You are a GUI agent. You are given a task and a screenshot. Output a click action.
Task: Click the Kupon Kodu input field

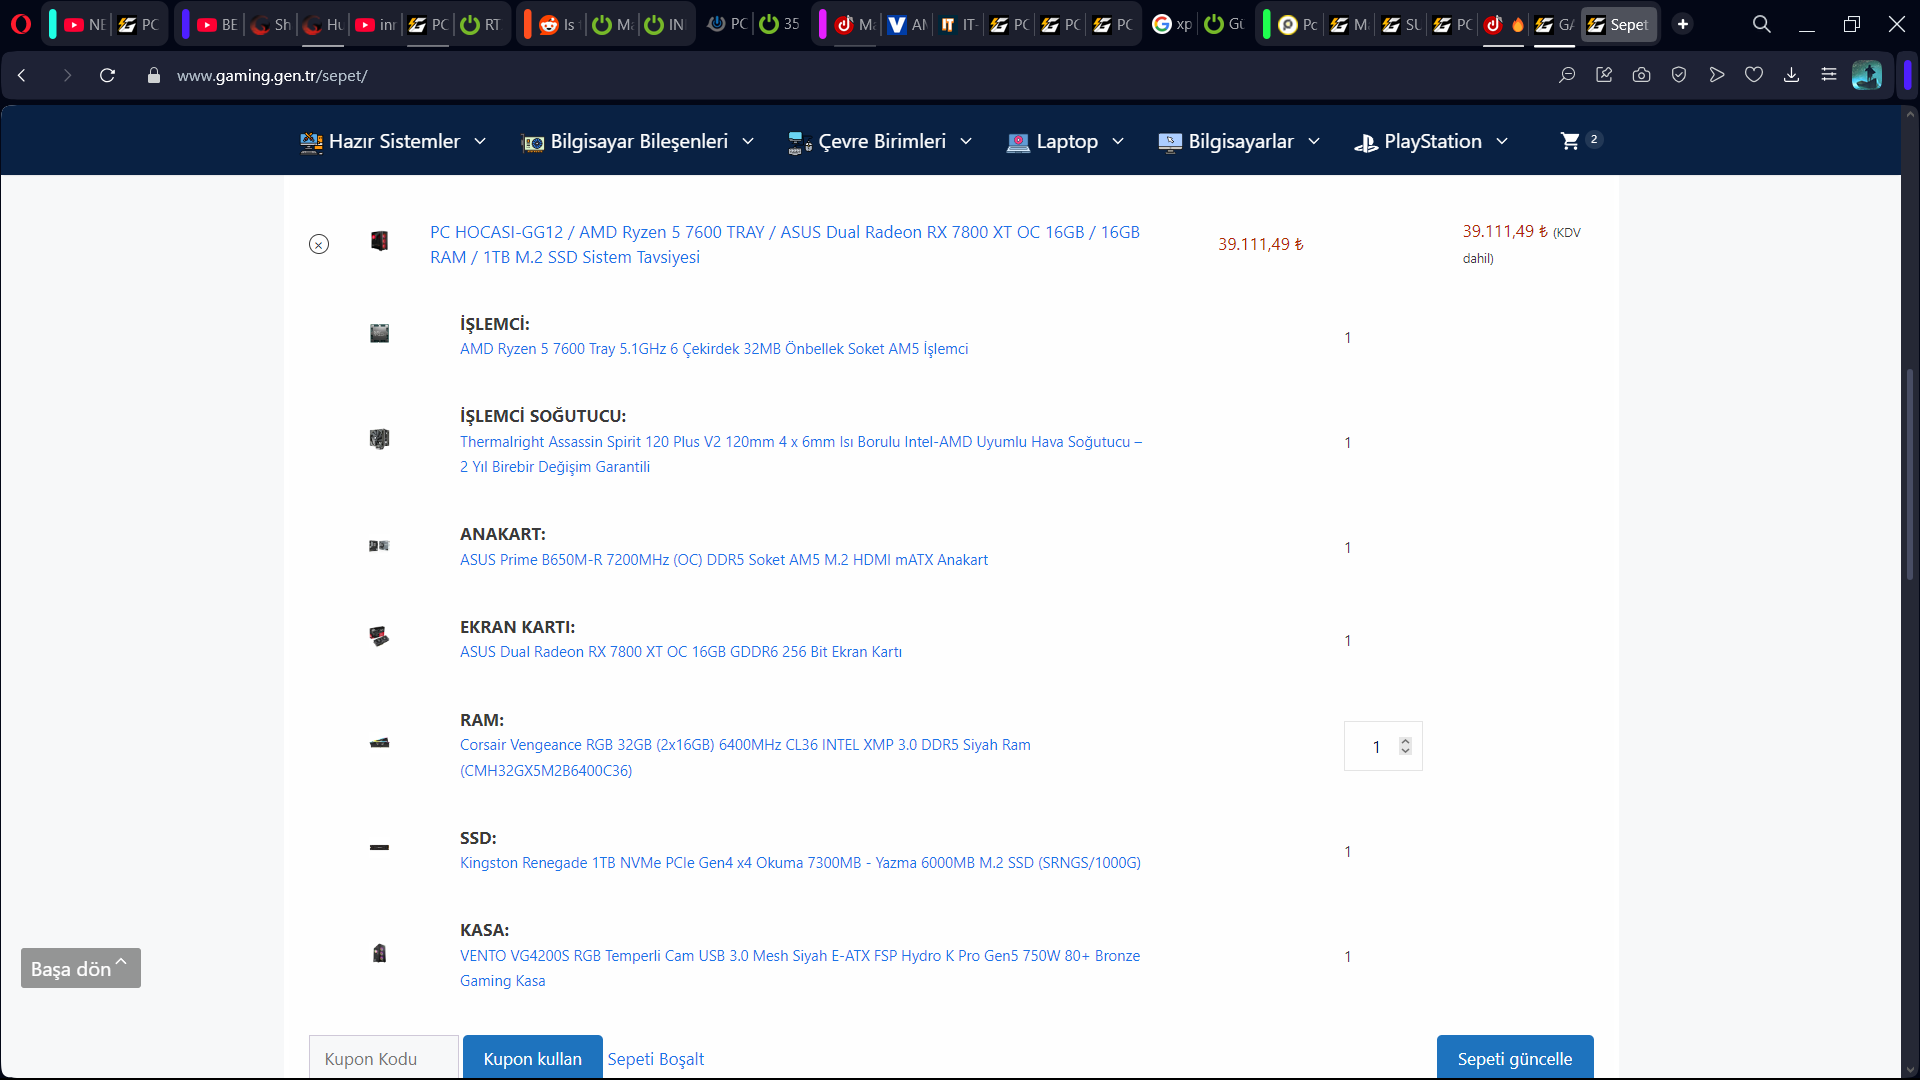(x=384, y=1058)
